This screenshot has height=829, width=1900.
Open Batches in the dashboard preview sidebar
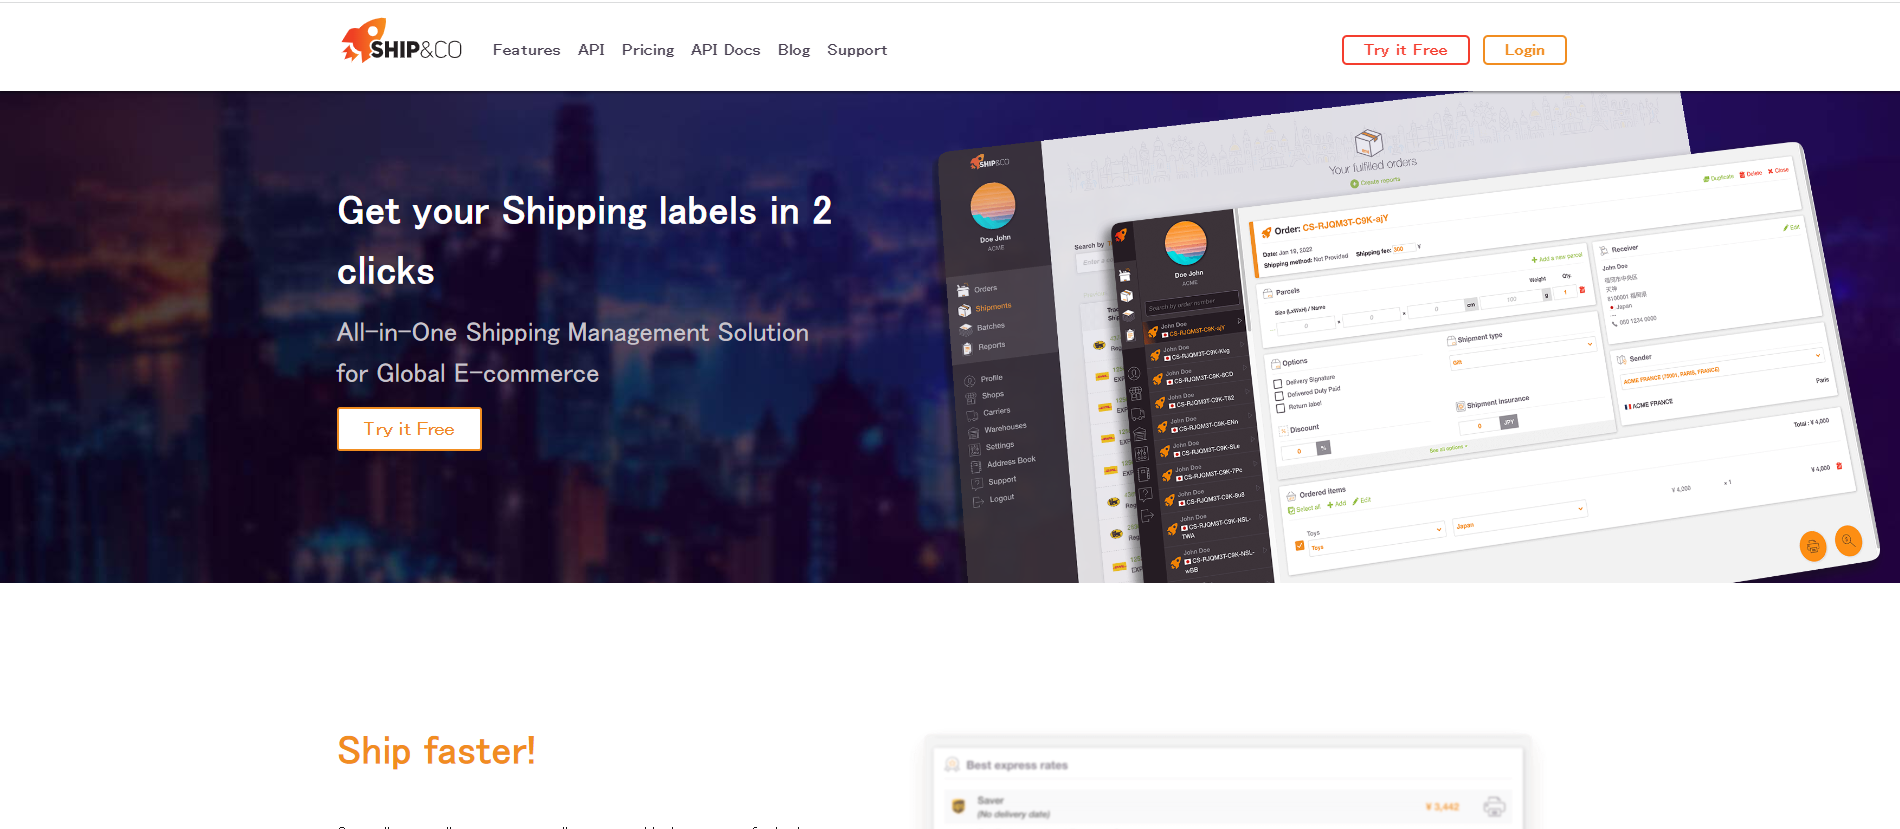(982, 327)
